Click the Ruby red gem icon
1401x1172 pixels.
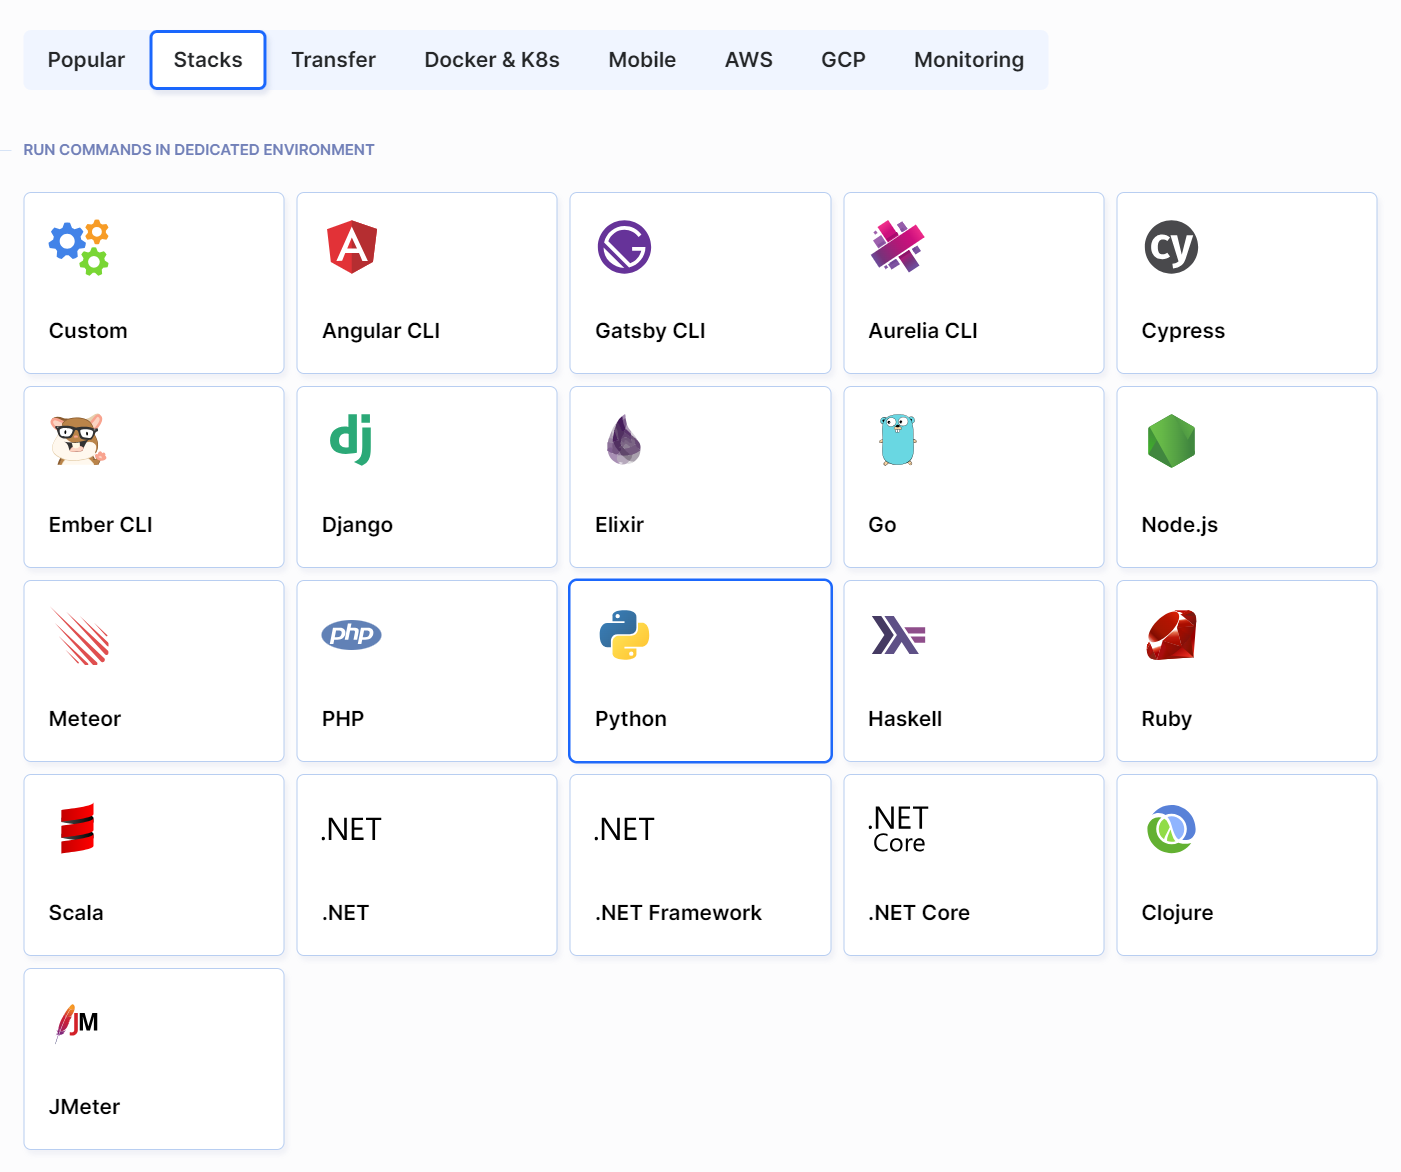click(x=1171, y=635)
